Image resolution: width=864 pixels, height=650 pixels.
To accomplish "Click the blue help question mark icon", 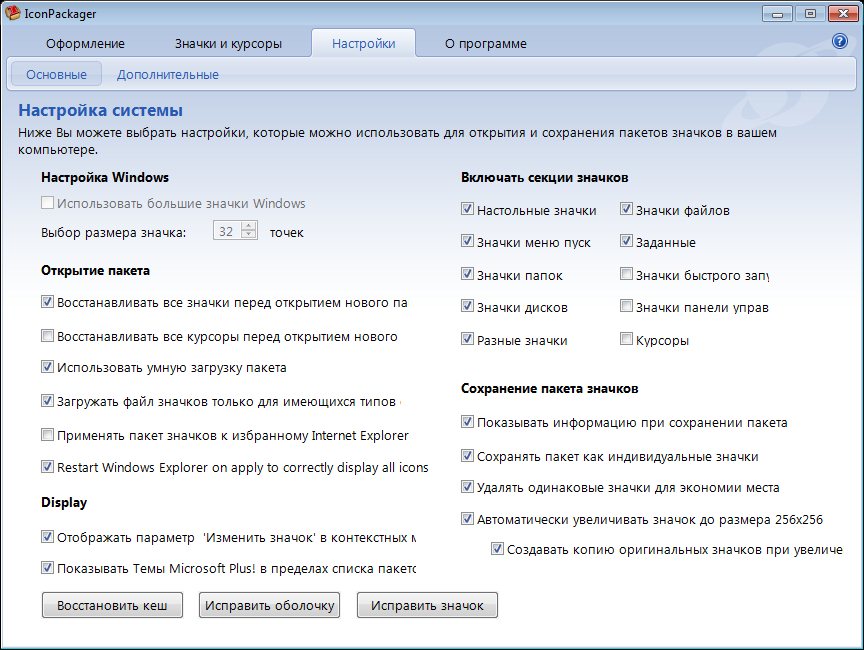I will 839,42.
